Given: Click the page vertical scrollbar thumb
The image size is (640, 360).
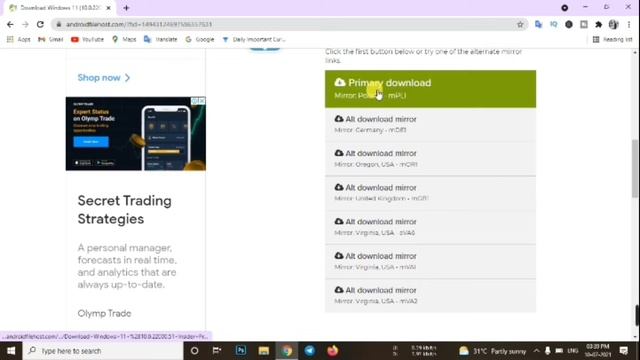Looking at the screenshot, I should (x=635, y=168).
